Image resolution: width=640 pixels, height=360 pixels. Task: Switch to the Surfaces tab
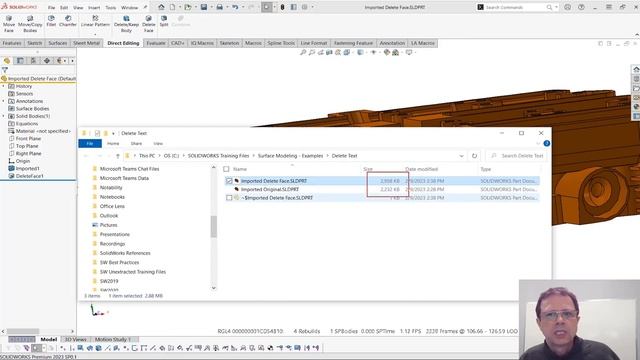58,43
